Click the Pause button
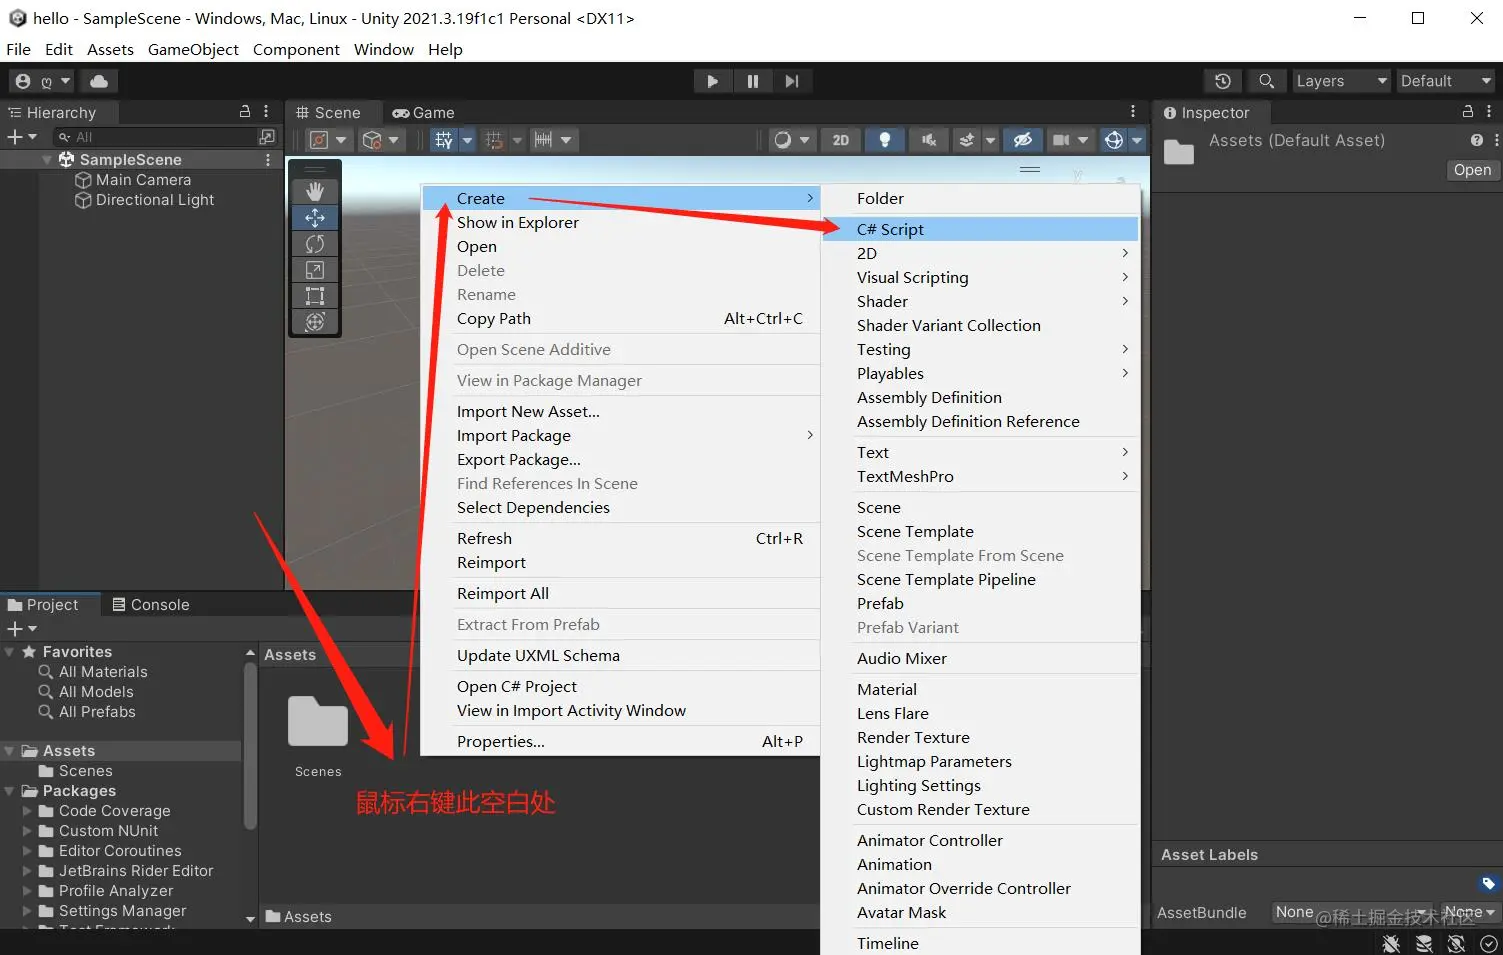This screenshot has height=955, width=1503. coord(752,81)
